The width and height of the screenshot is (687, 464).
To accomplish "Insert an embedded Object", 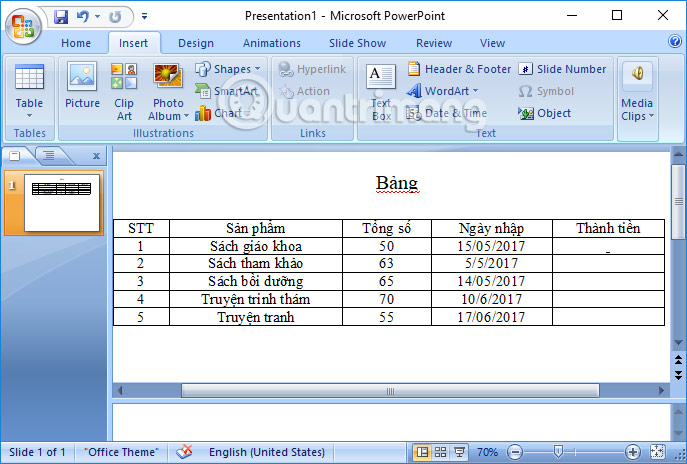I will (x=545, y=113).
